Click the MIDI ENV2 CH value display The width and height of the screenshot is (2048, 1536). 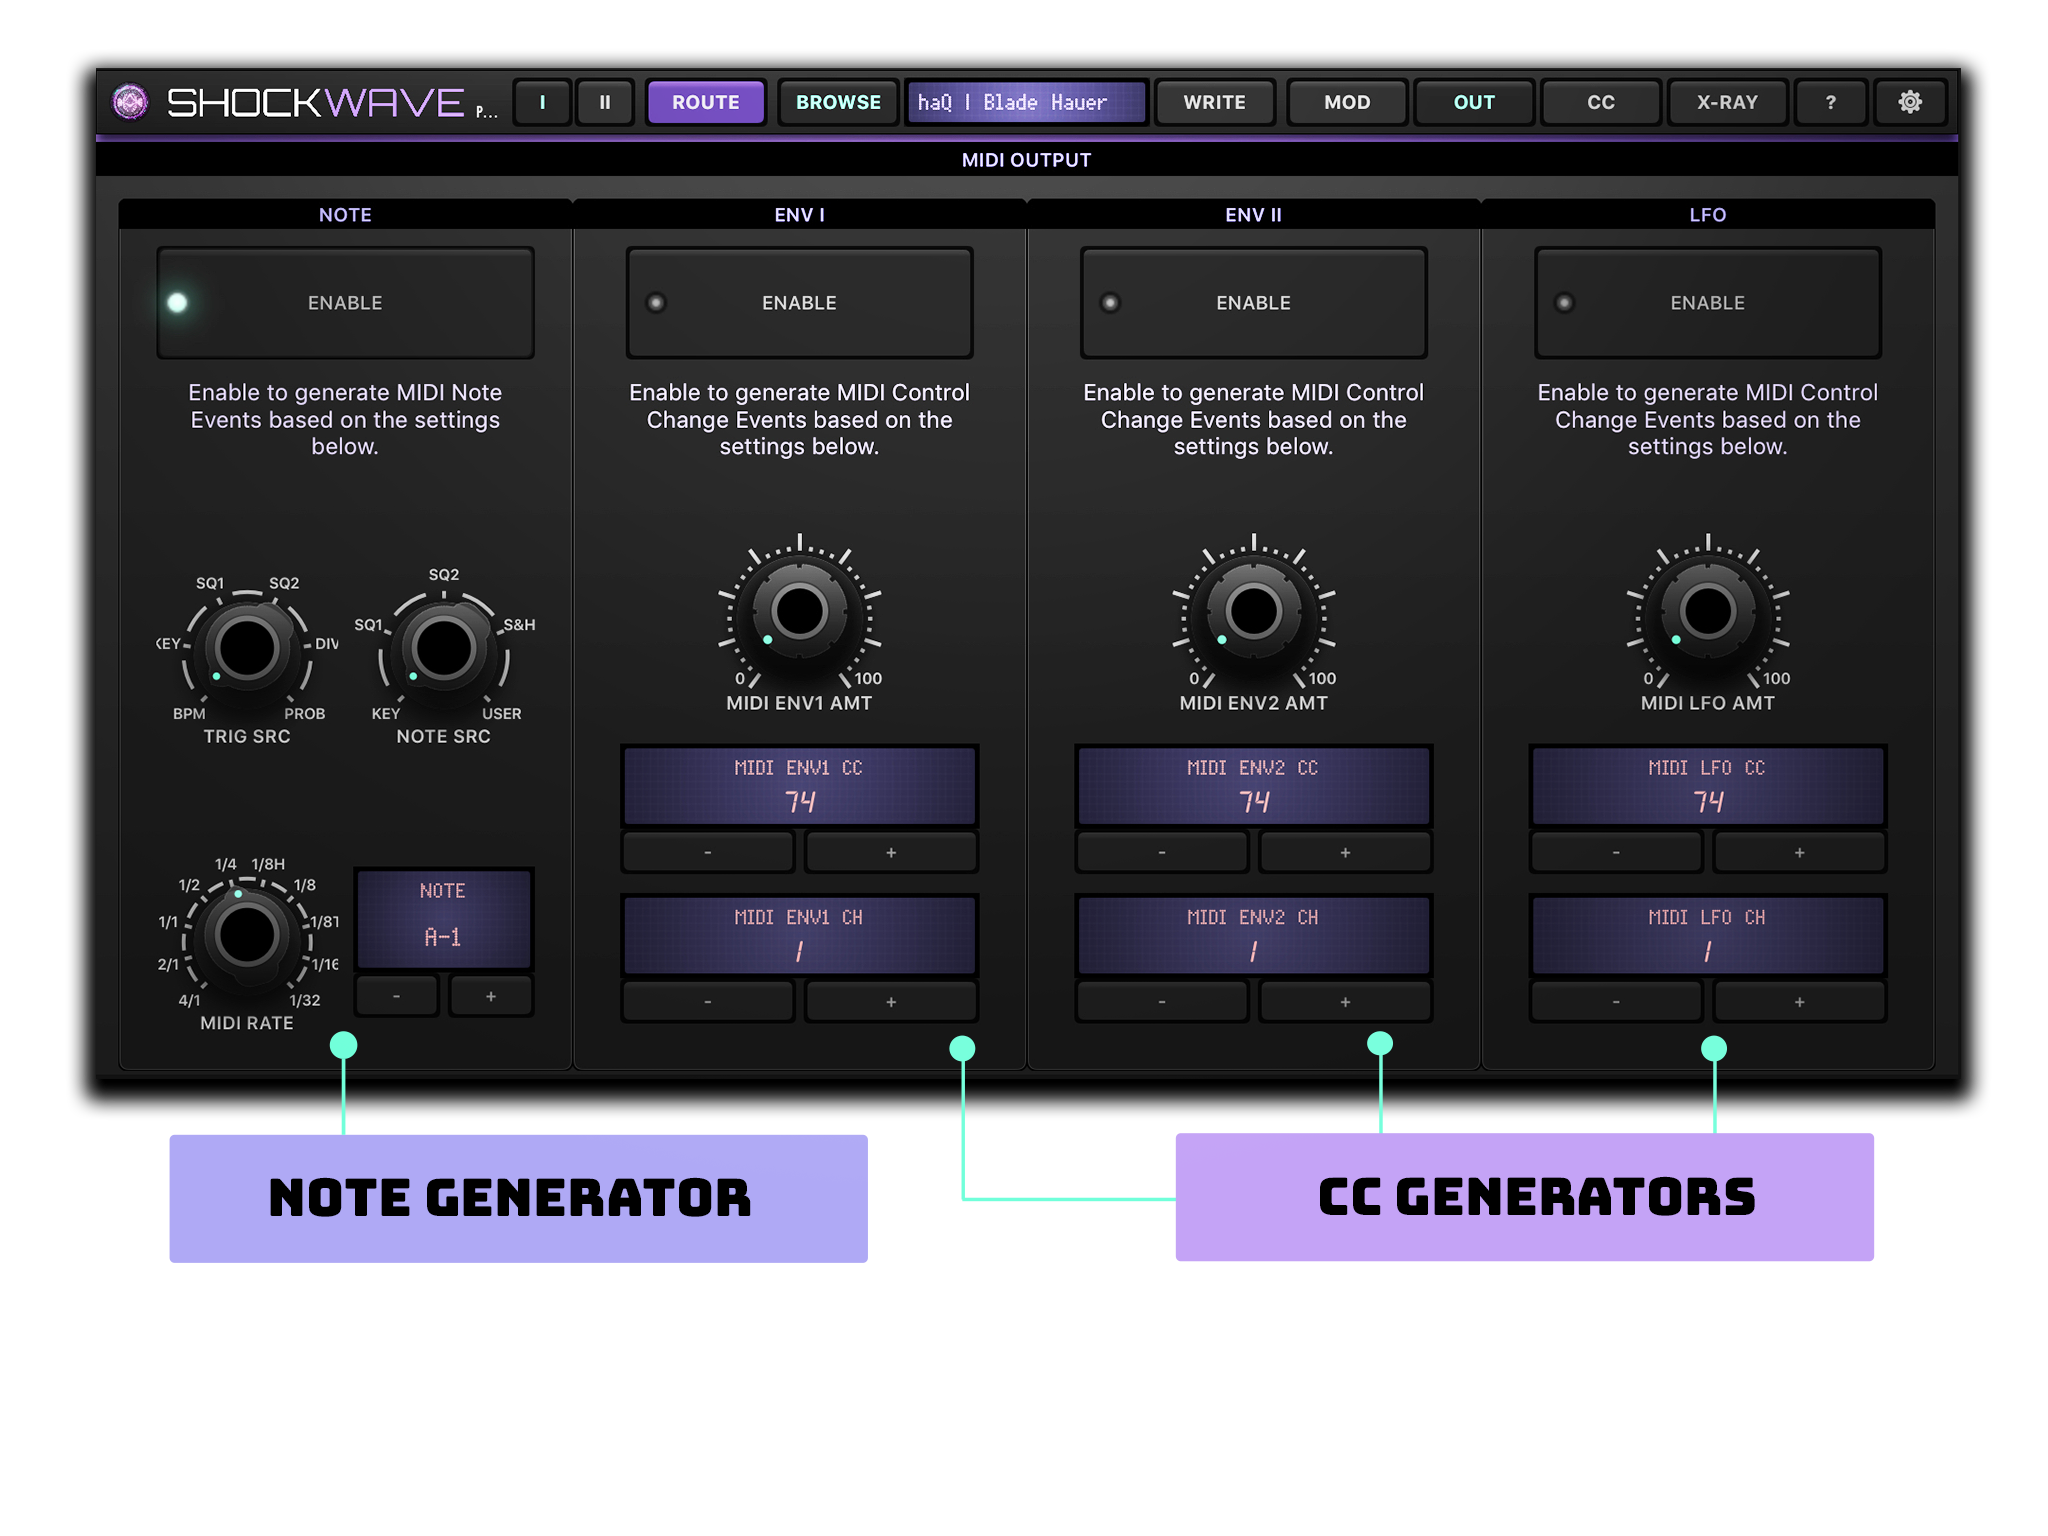[1253, 935]
